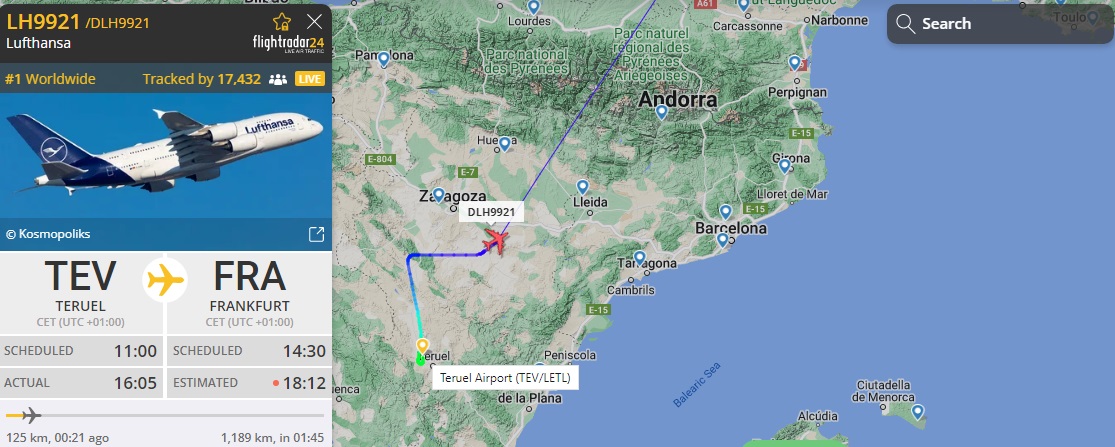Click the Menorca airport map pin
This screenshot has height=447, width=1115.
(918, 412)
